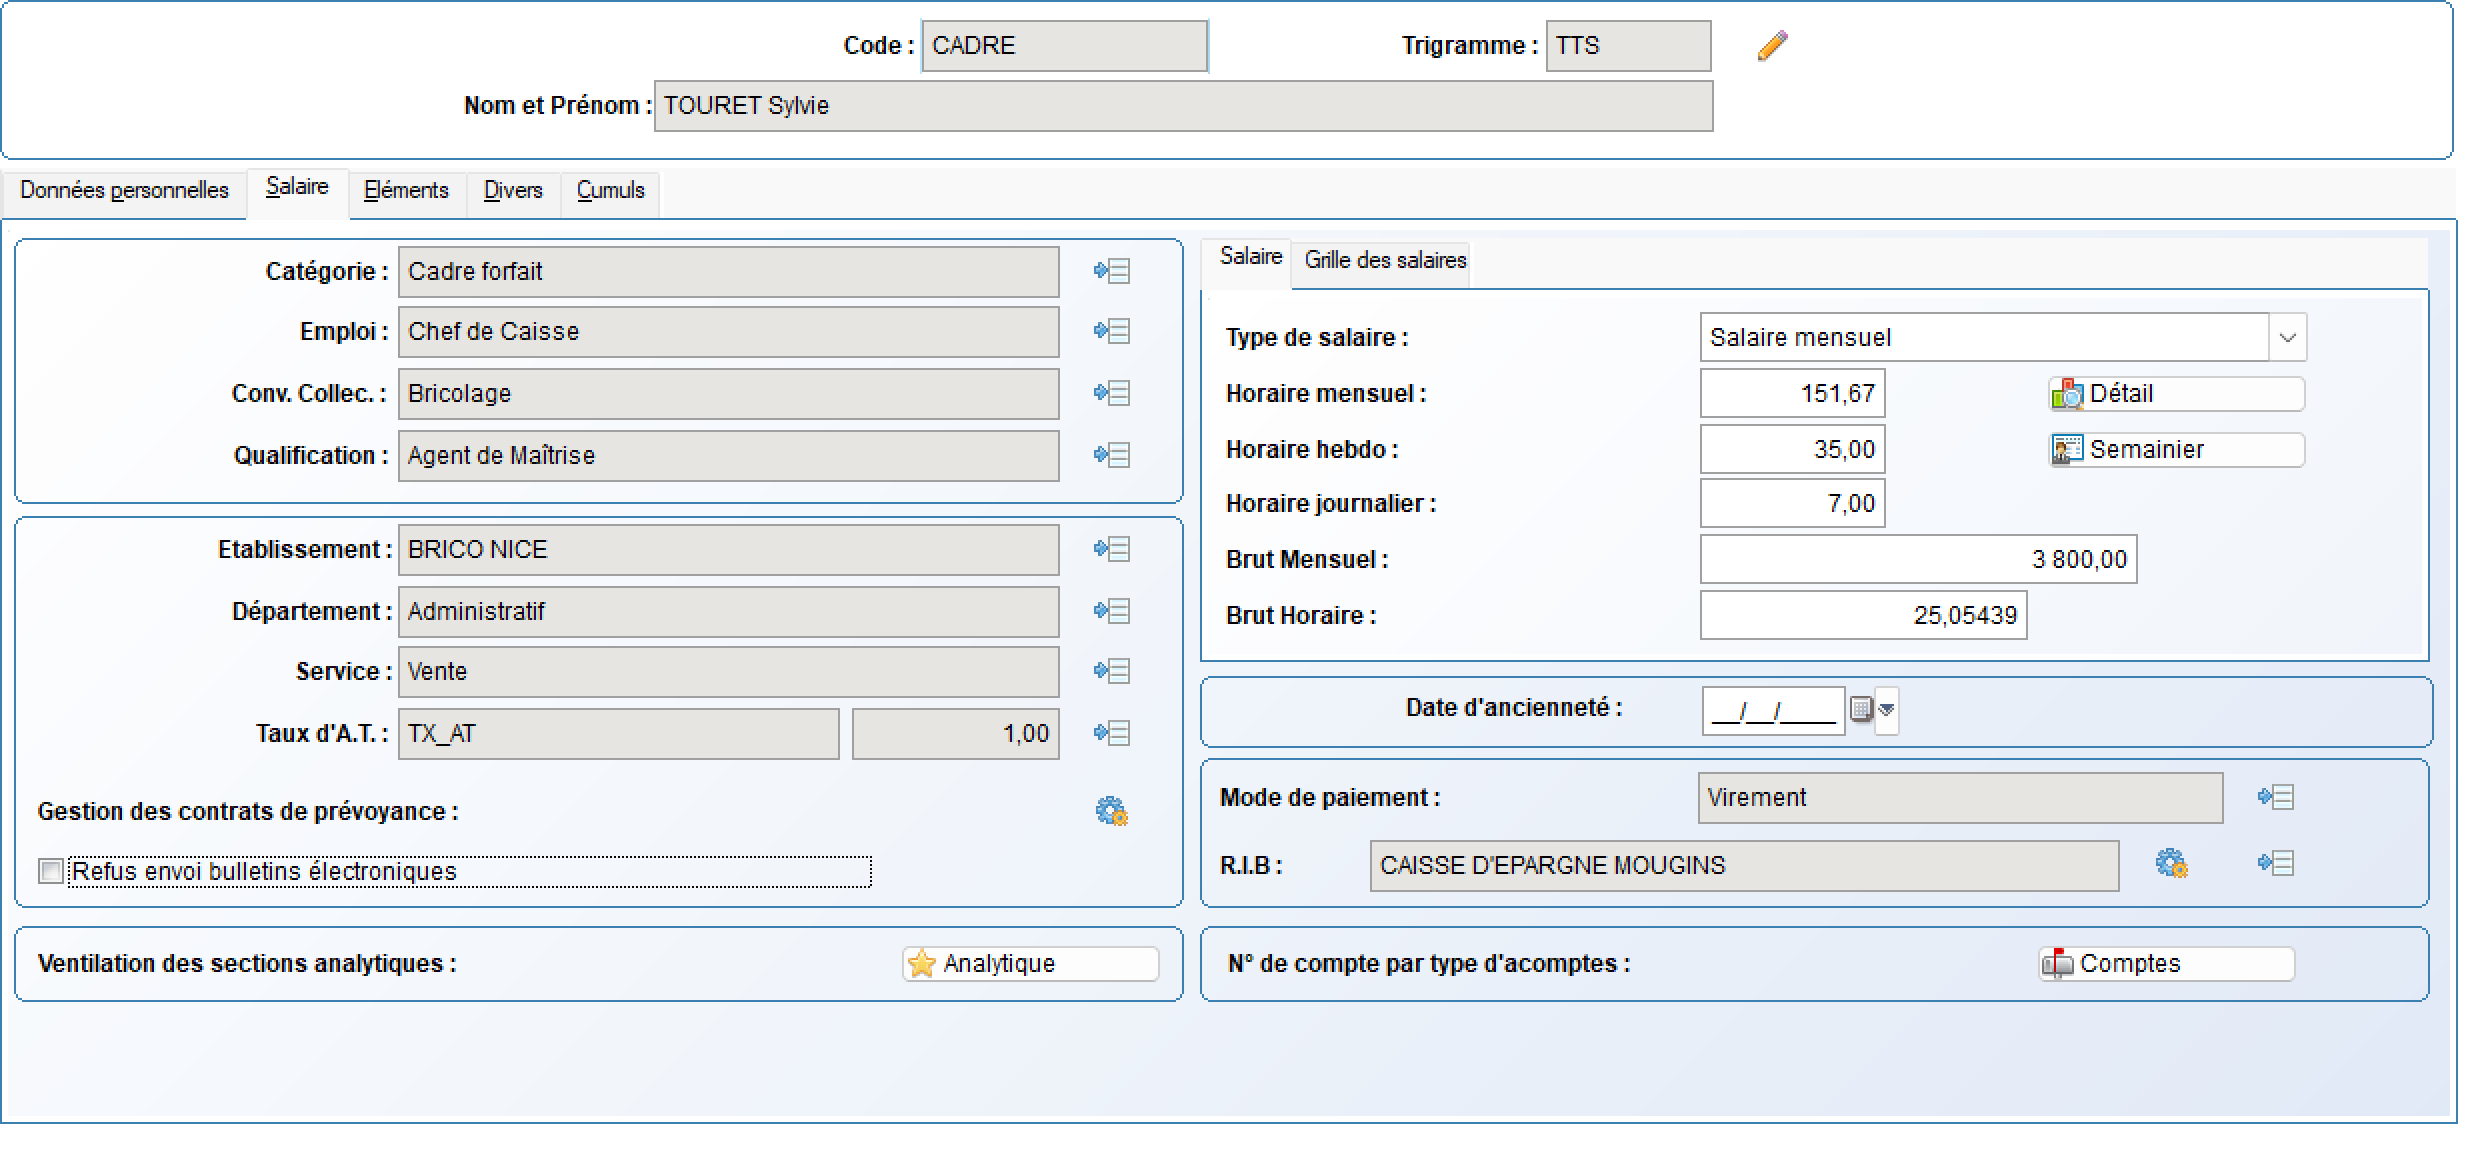2490x1154 pixels.
Task: Open the Cumuls tab
Action: pyautogui.click(x=611, y=191)
